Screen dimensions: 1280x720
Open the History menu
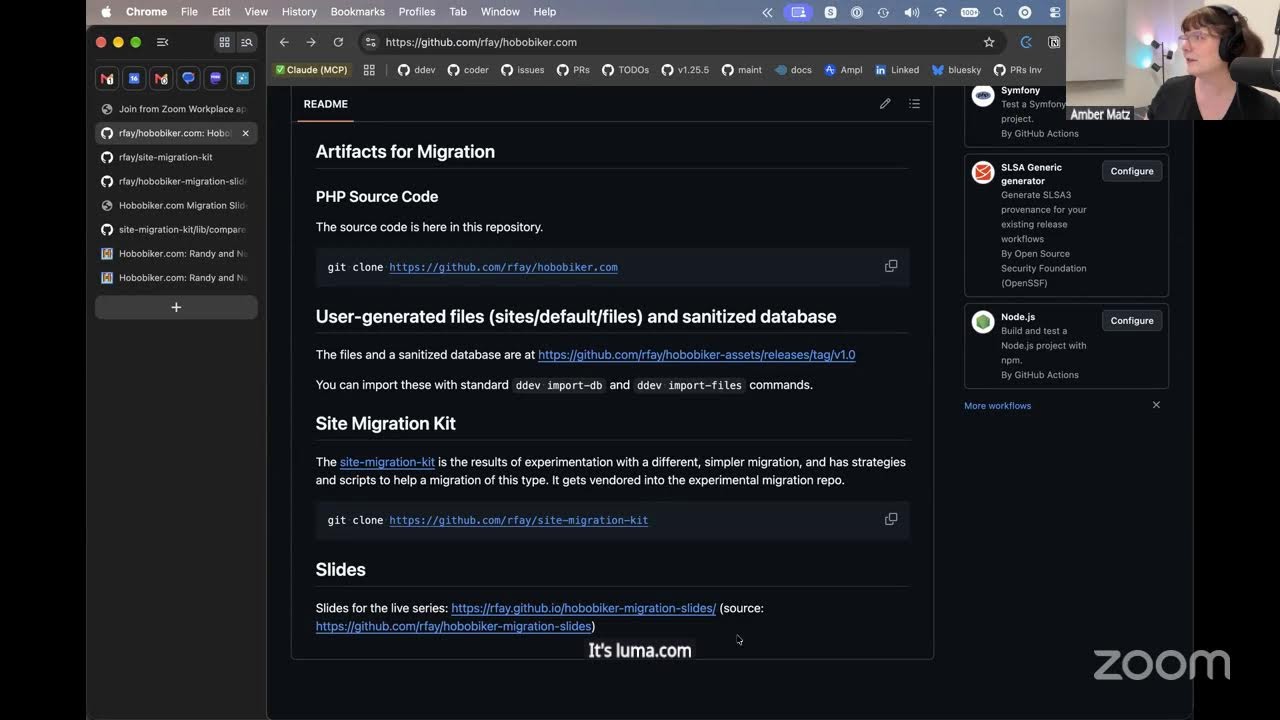[x=299, y=12]
